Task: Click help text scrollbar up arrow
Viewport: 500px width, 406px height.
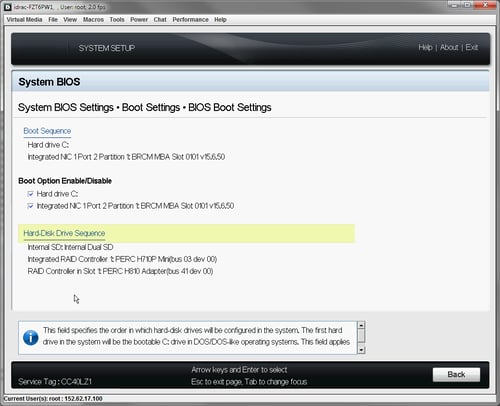Action: [x=361, y=325]
